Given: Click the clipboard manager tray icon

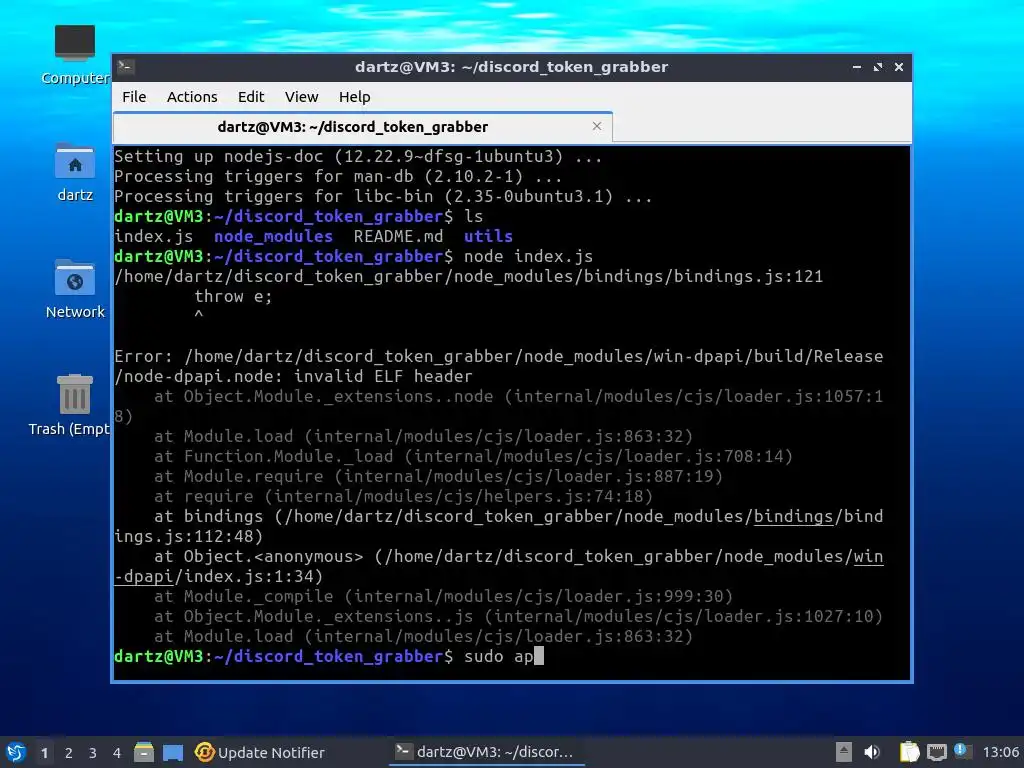Looking at the screenshot, I should click(909, 752).
